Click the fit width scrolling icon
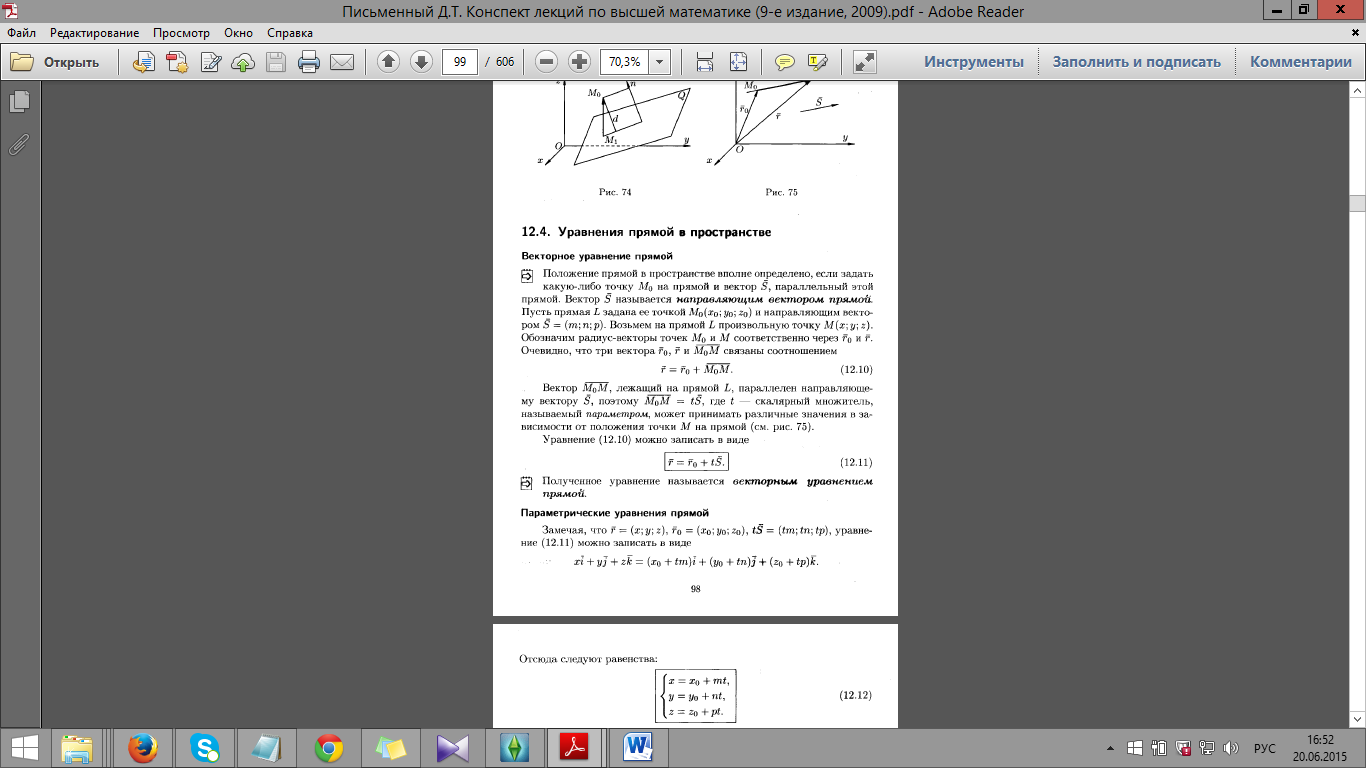Image resolution: width=1366 pixels, height=768 pixels. tap(705, 62)
